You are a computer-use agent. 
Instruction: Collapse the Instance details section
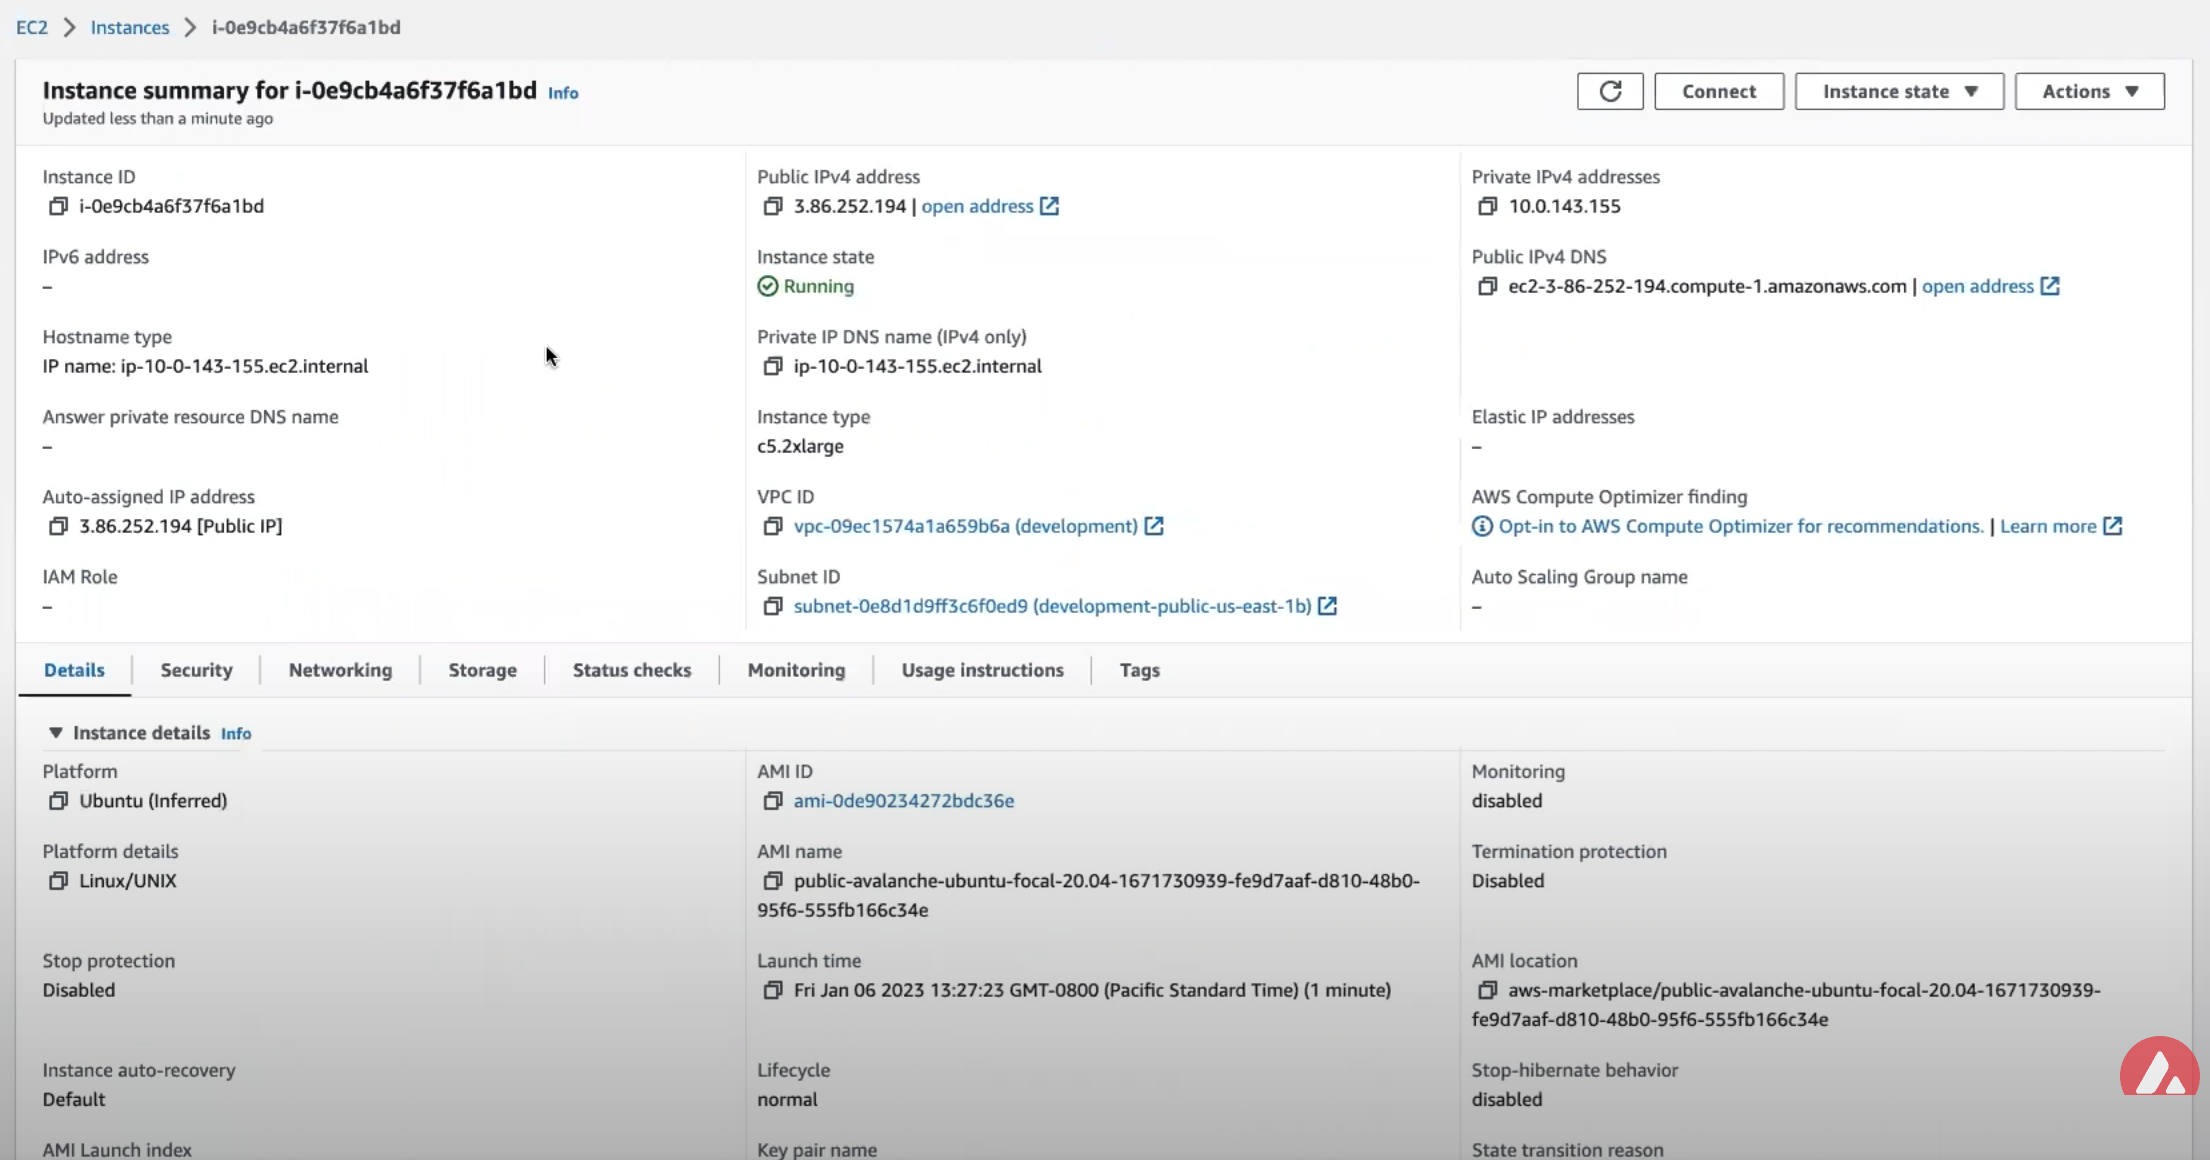(x=56, y=733)
